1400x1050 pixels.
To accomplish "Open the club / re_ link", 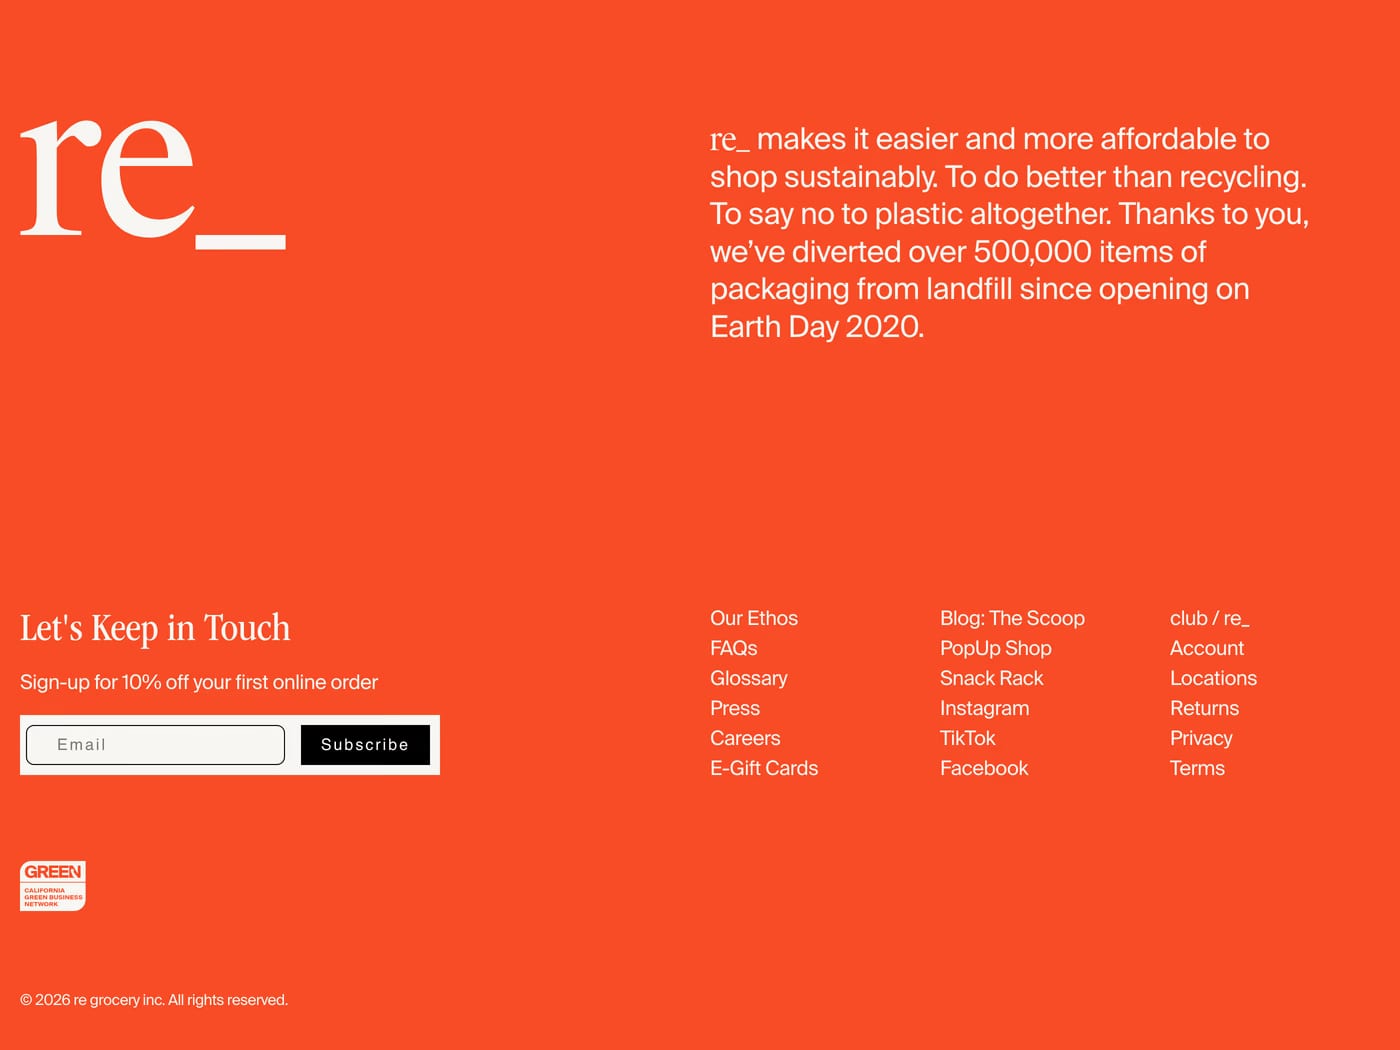I will [x=1210, y=618].
